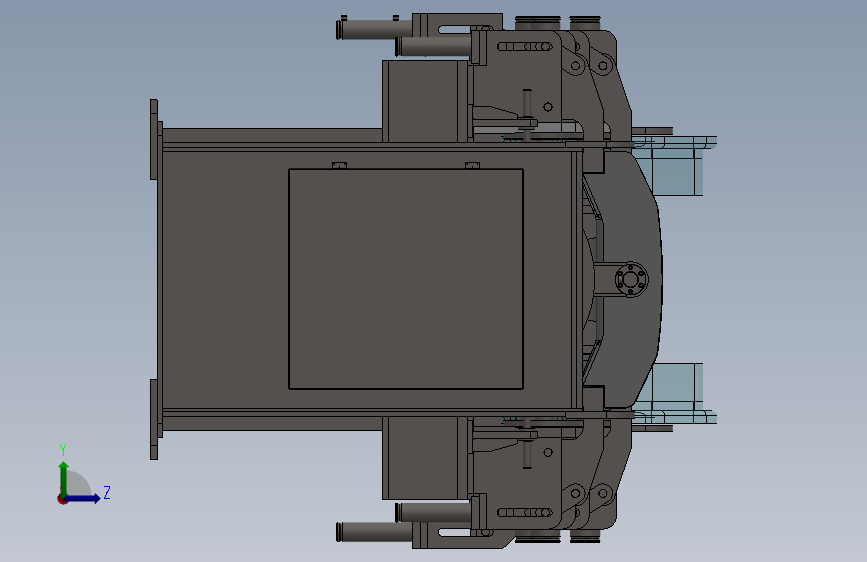
Task: Click the green "Y" triad label
Action: pos(63,449)
